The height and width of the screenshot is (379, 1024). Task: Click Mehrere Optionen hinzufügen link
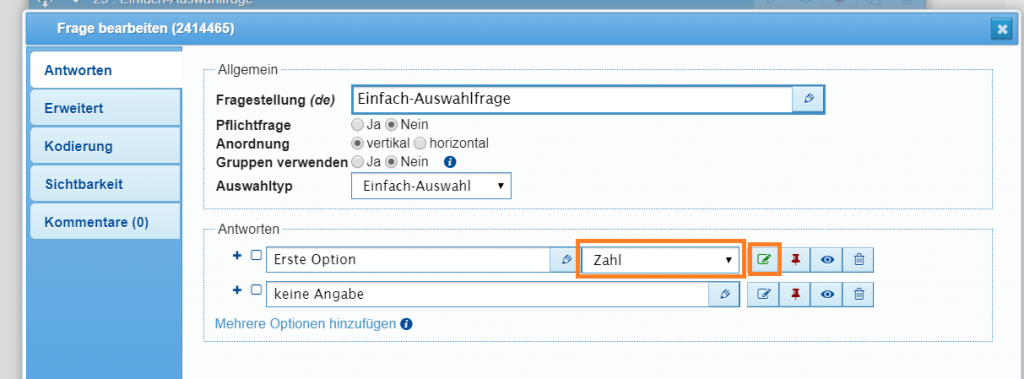point(305,323)
